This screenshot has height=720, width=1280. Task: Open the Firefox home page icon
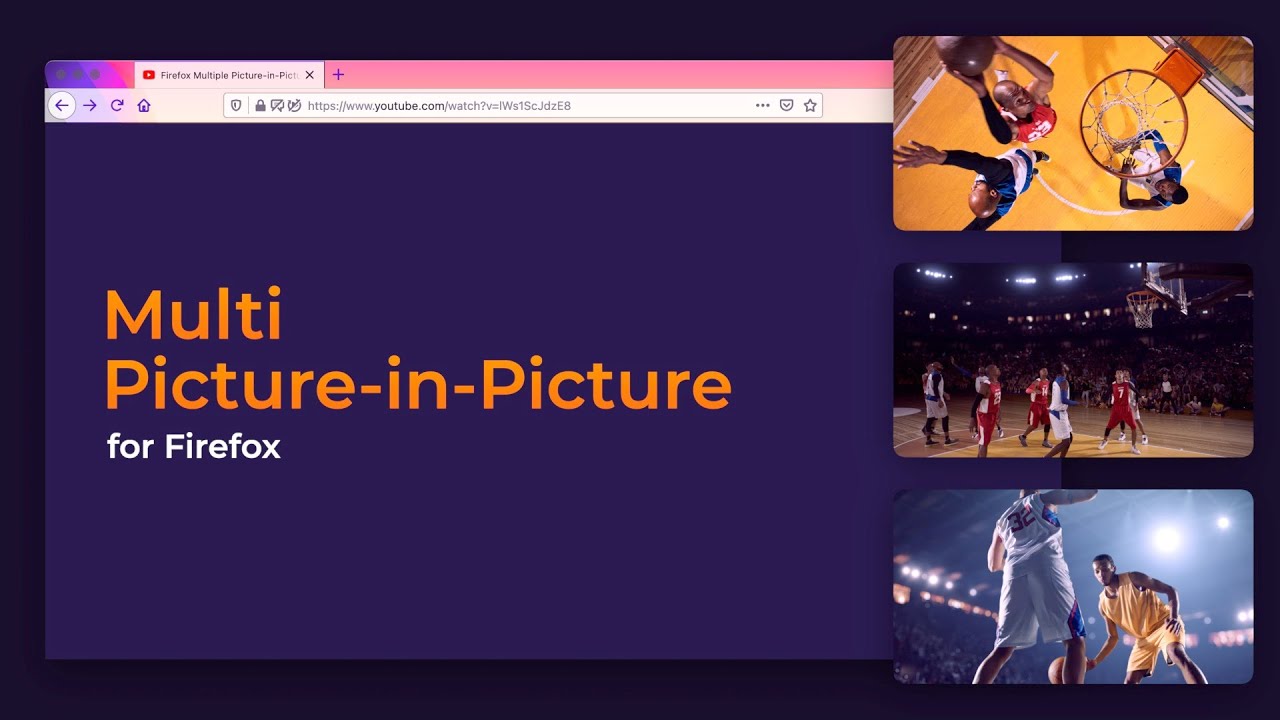[x=144, y=105]
